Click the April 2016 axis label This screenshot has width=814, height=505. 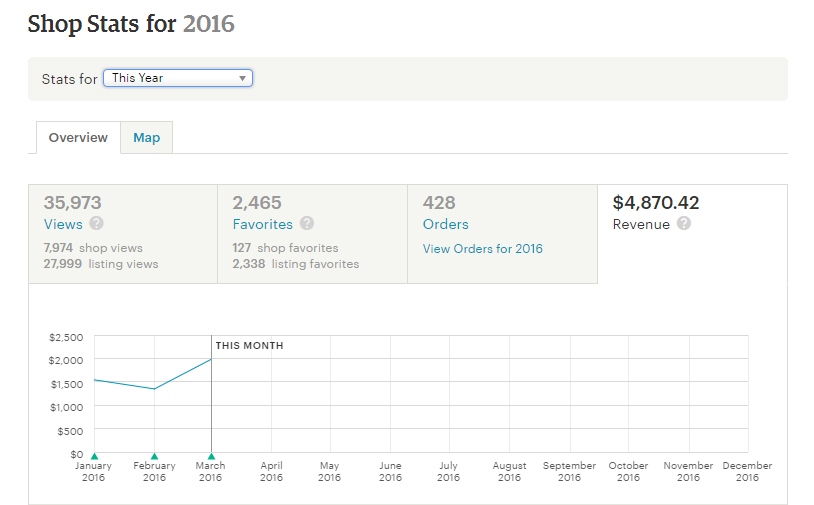271,471
